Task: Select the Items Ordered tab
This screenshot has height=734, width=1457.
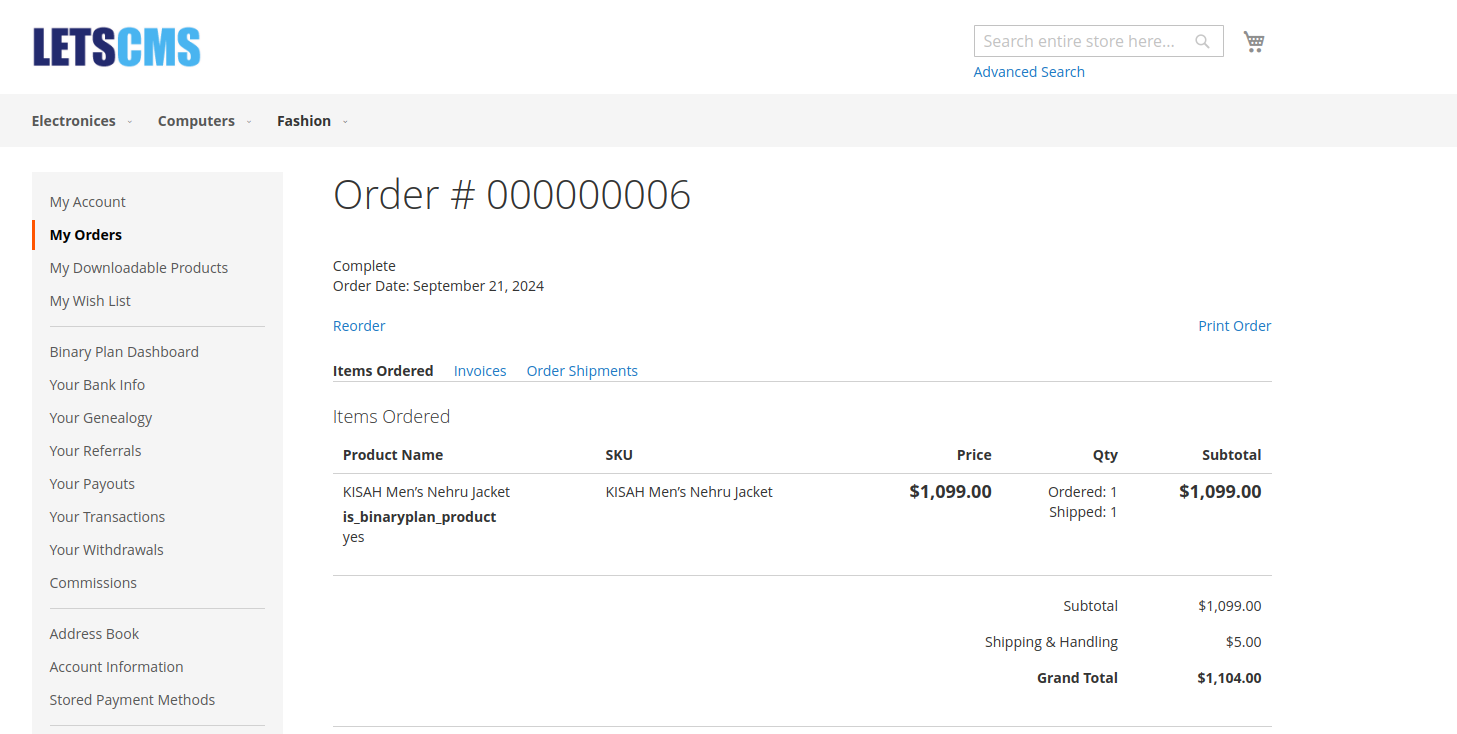Action: [383, 370]
